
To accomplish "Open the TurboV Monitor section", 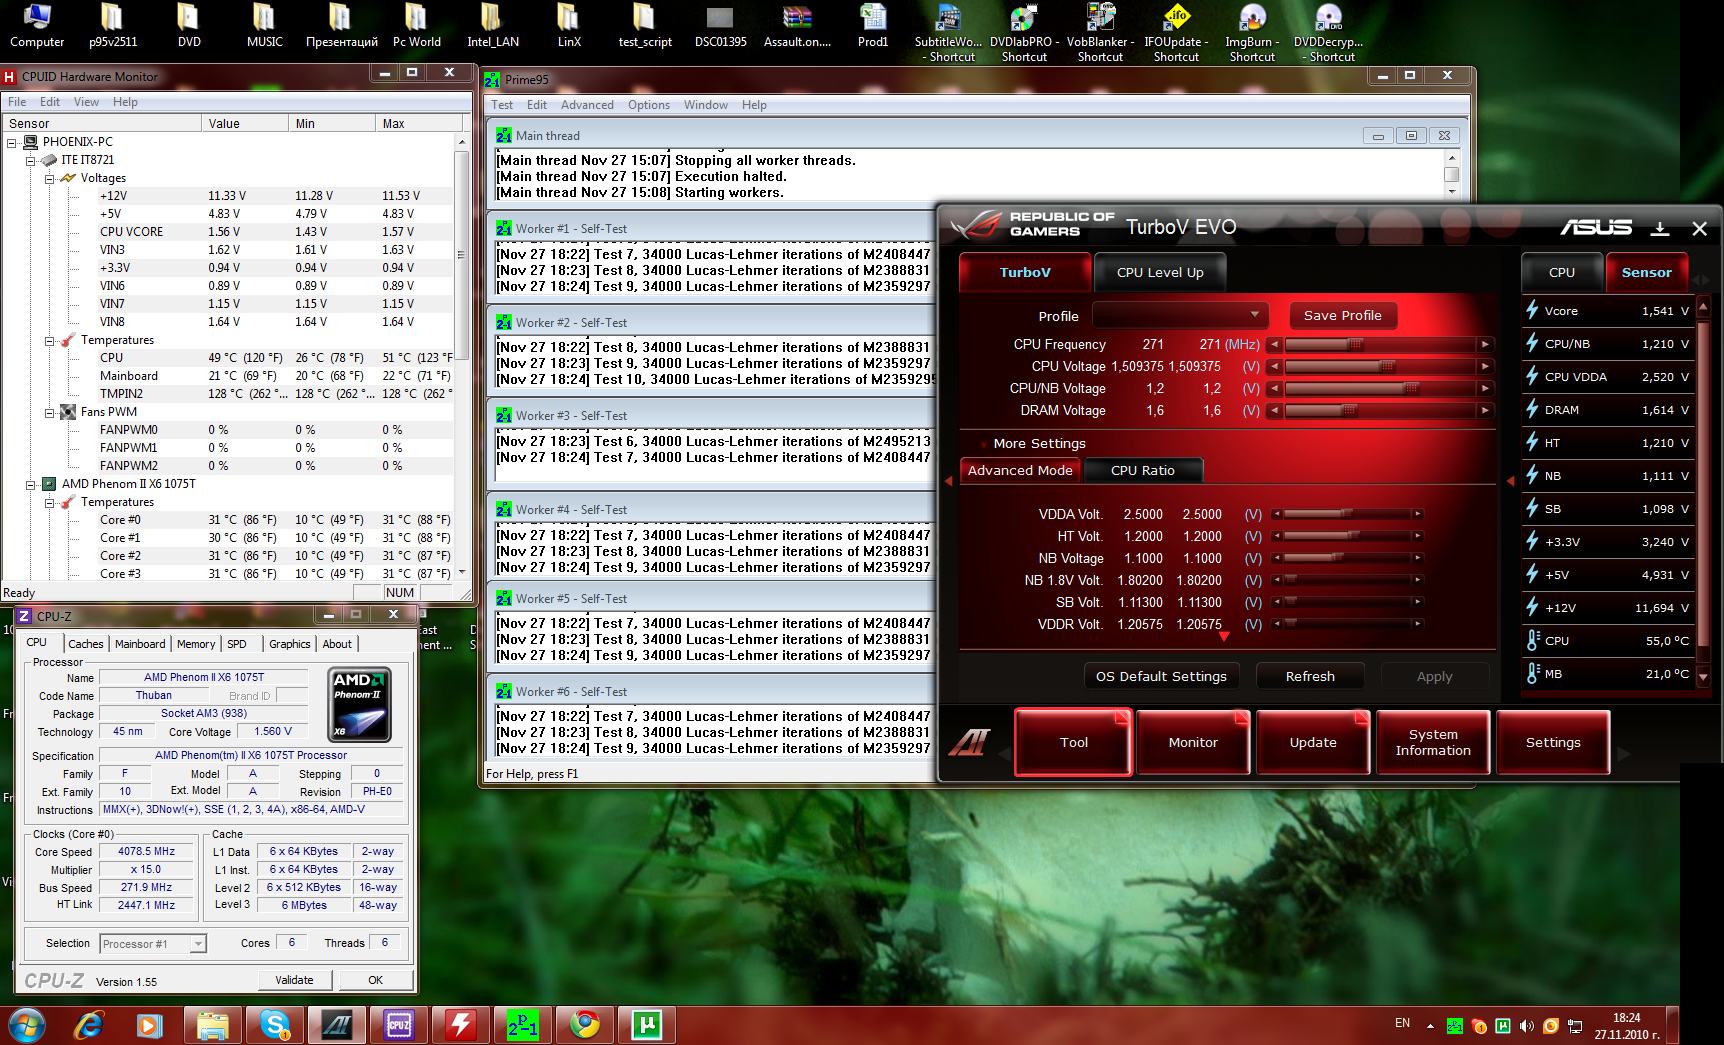I will coord(1193,742).
